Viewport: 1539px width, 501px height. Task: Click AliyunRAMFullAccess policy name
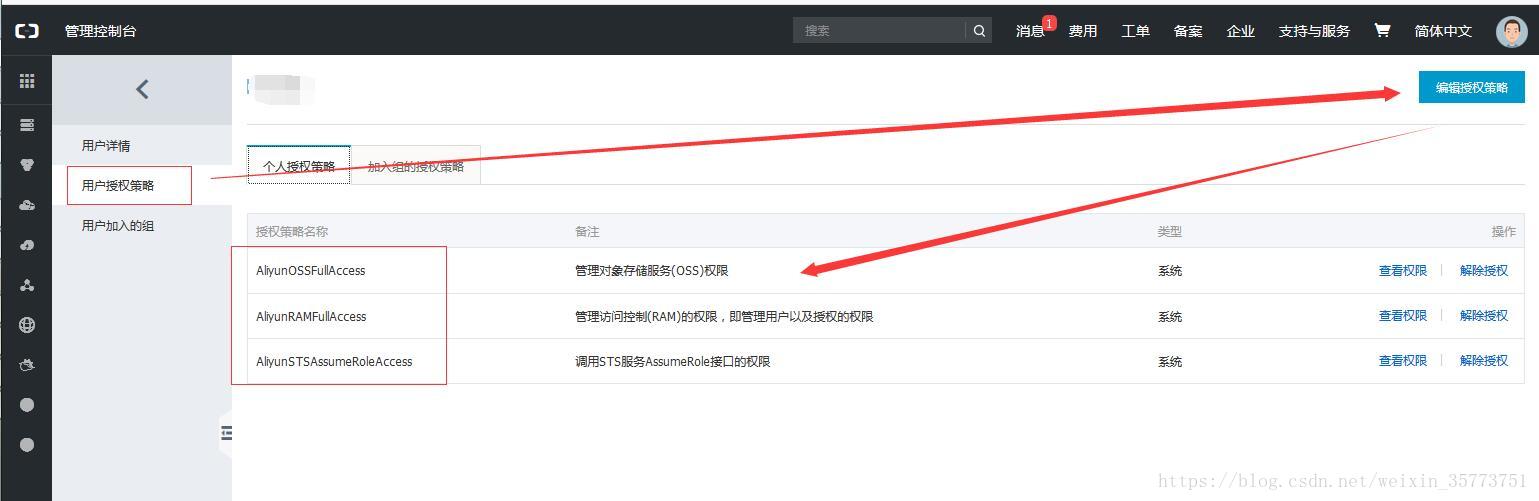(311, 316)
